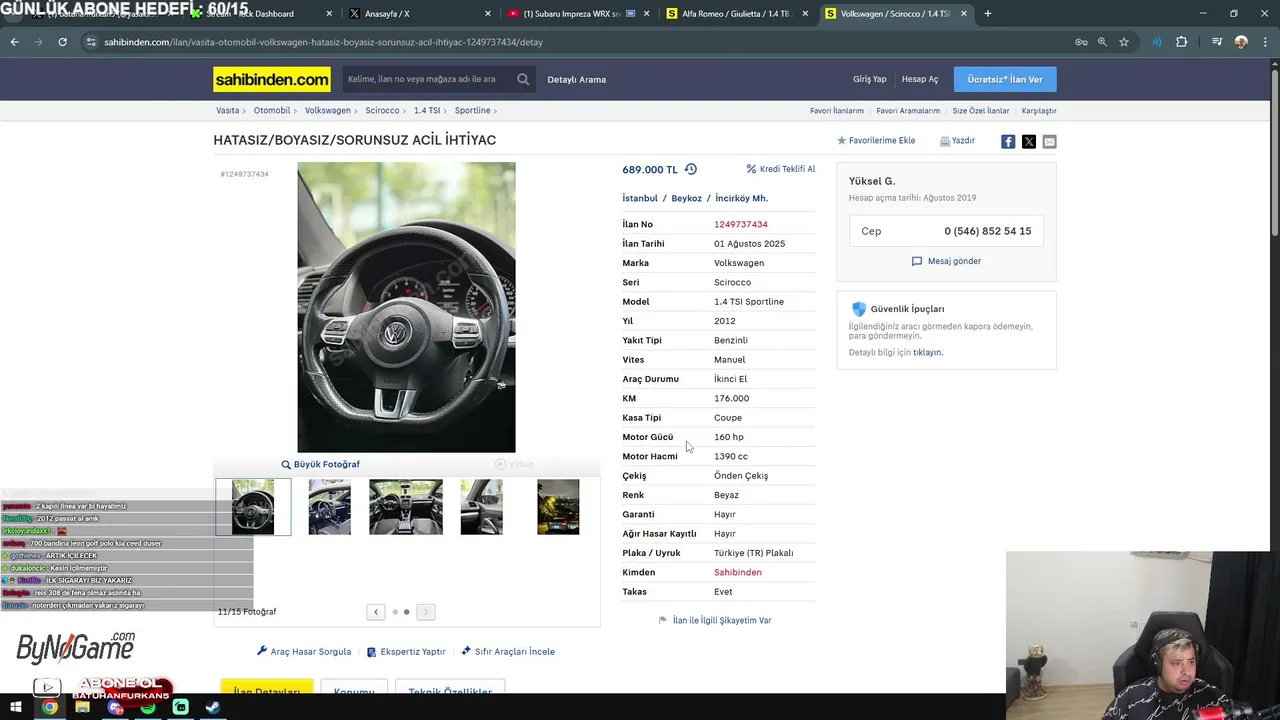Click tıklayın security tips link

tap(928, 352)
